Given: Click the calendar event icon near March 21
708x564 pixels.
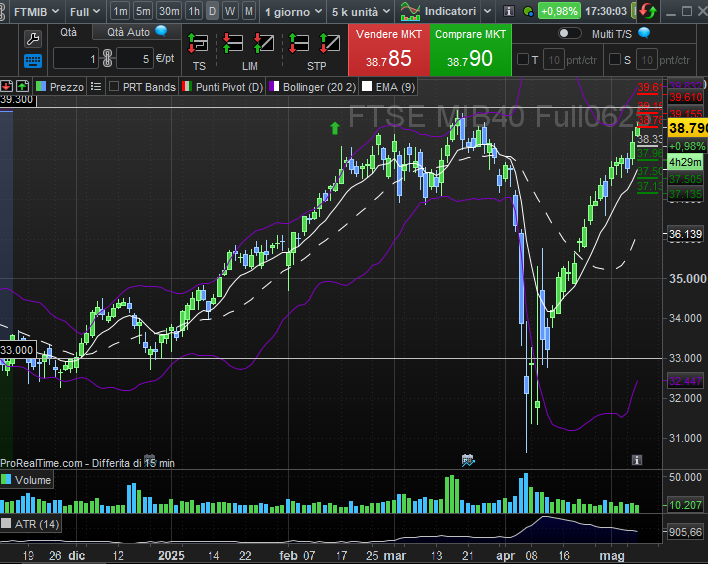Looking at the screenshot, I should [468, 460].
